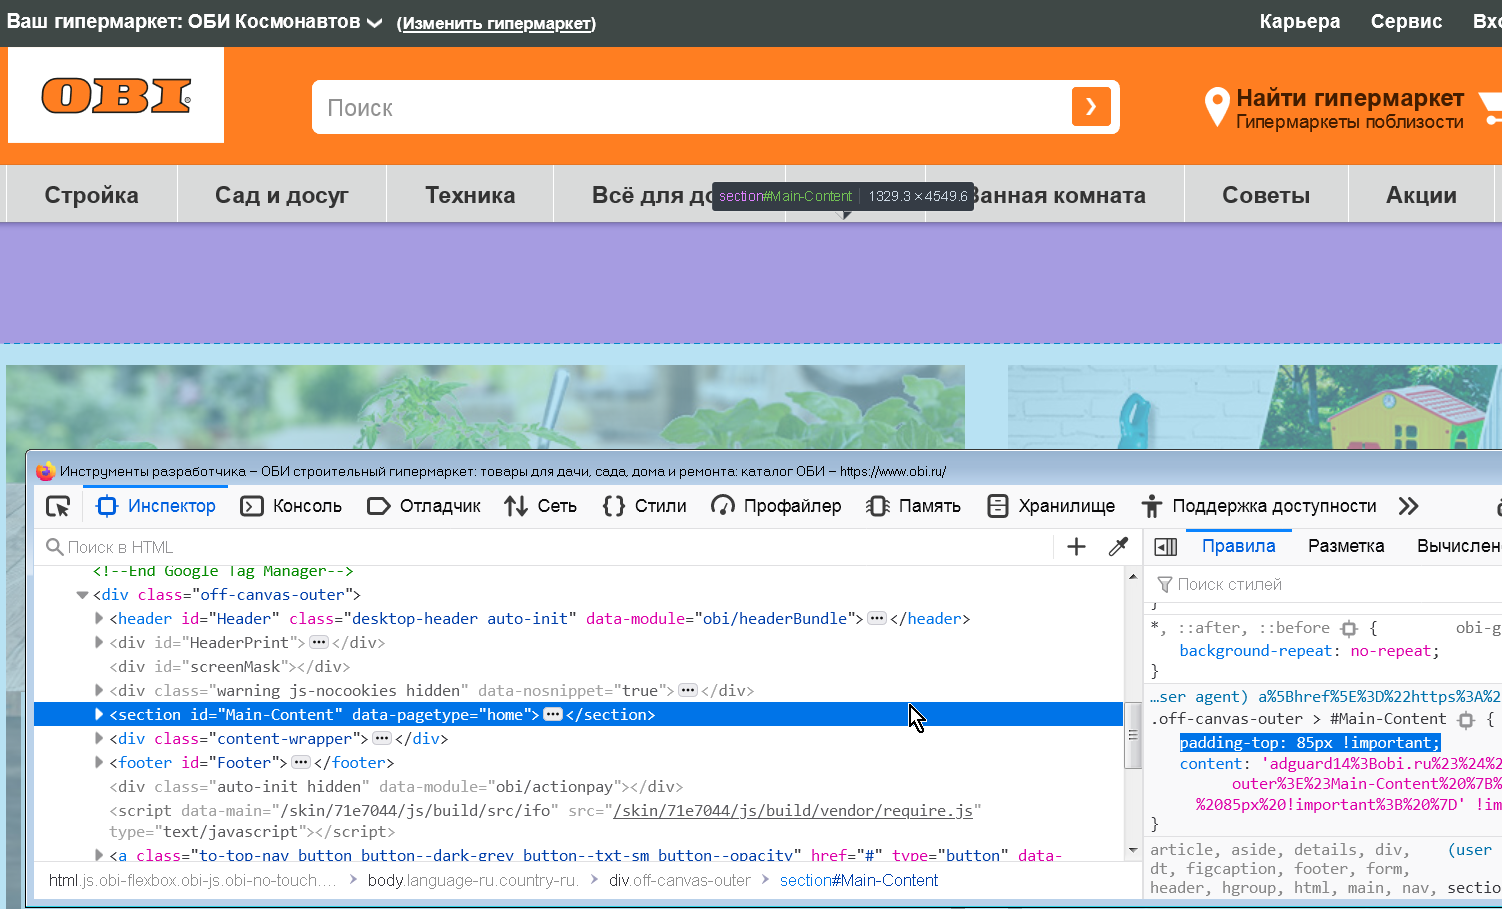This screenshot has height=909, width=1502.
Task: Activate the eyedropper in the Rules panel
Action: (x=1118, y=546)
